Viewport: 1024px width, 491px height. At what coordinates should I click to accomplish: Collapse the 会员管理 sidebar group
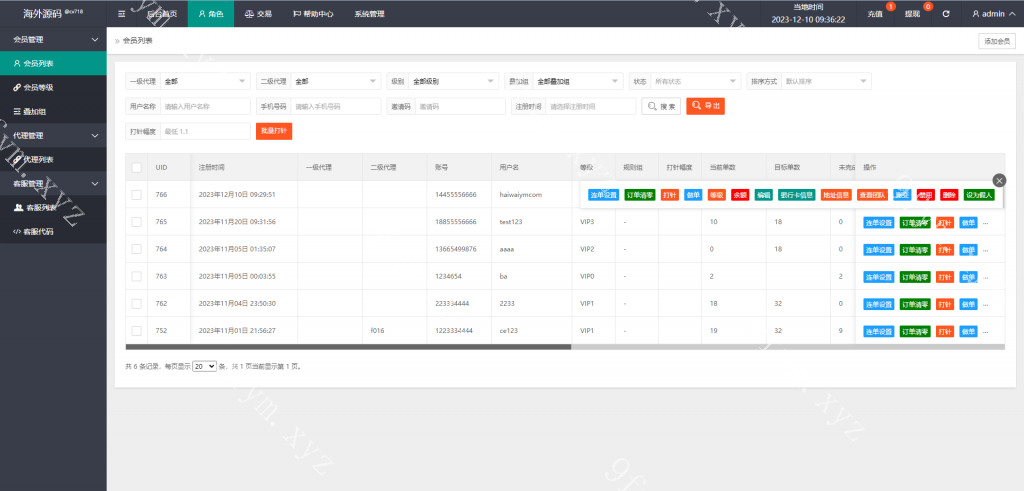click(x=53, y=39)
